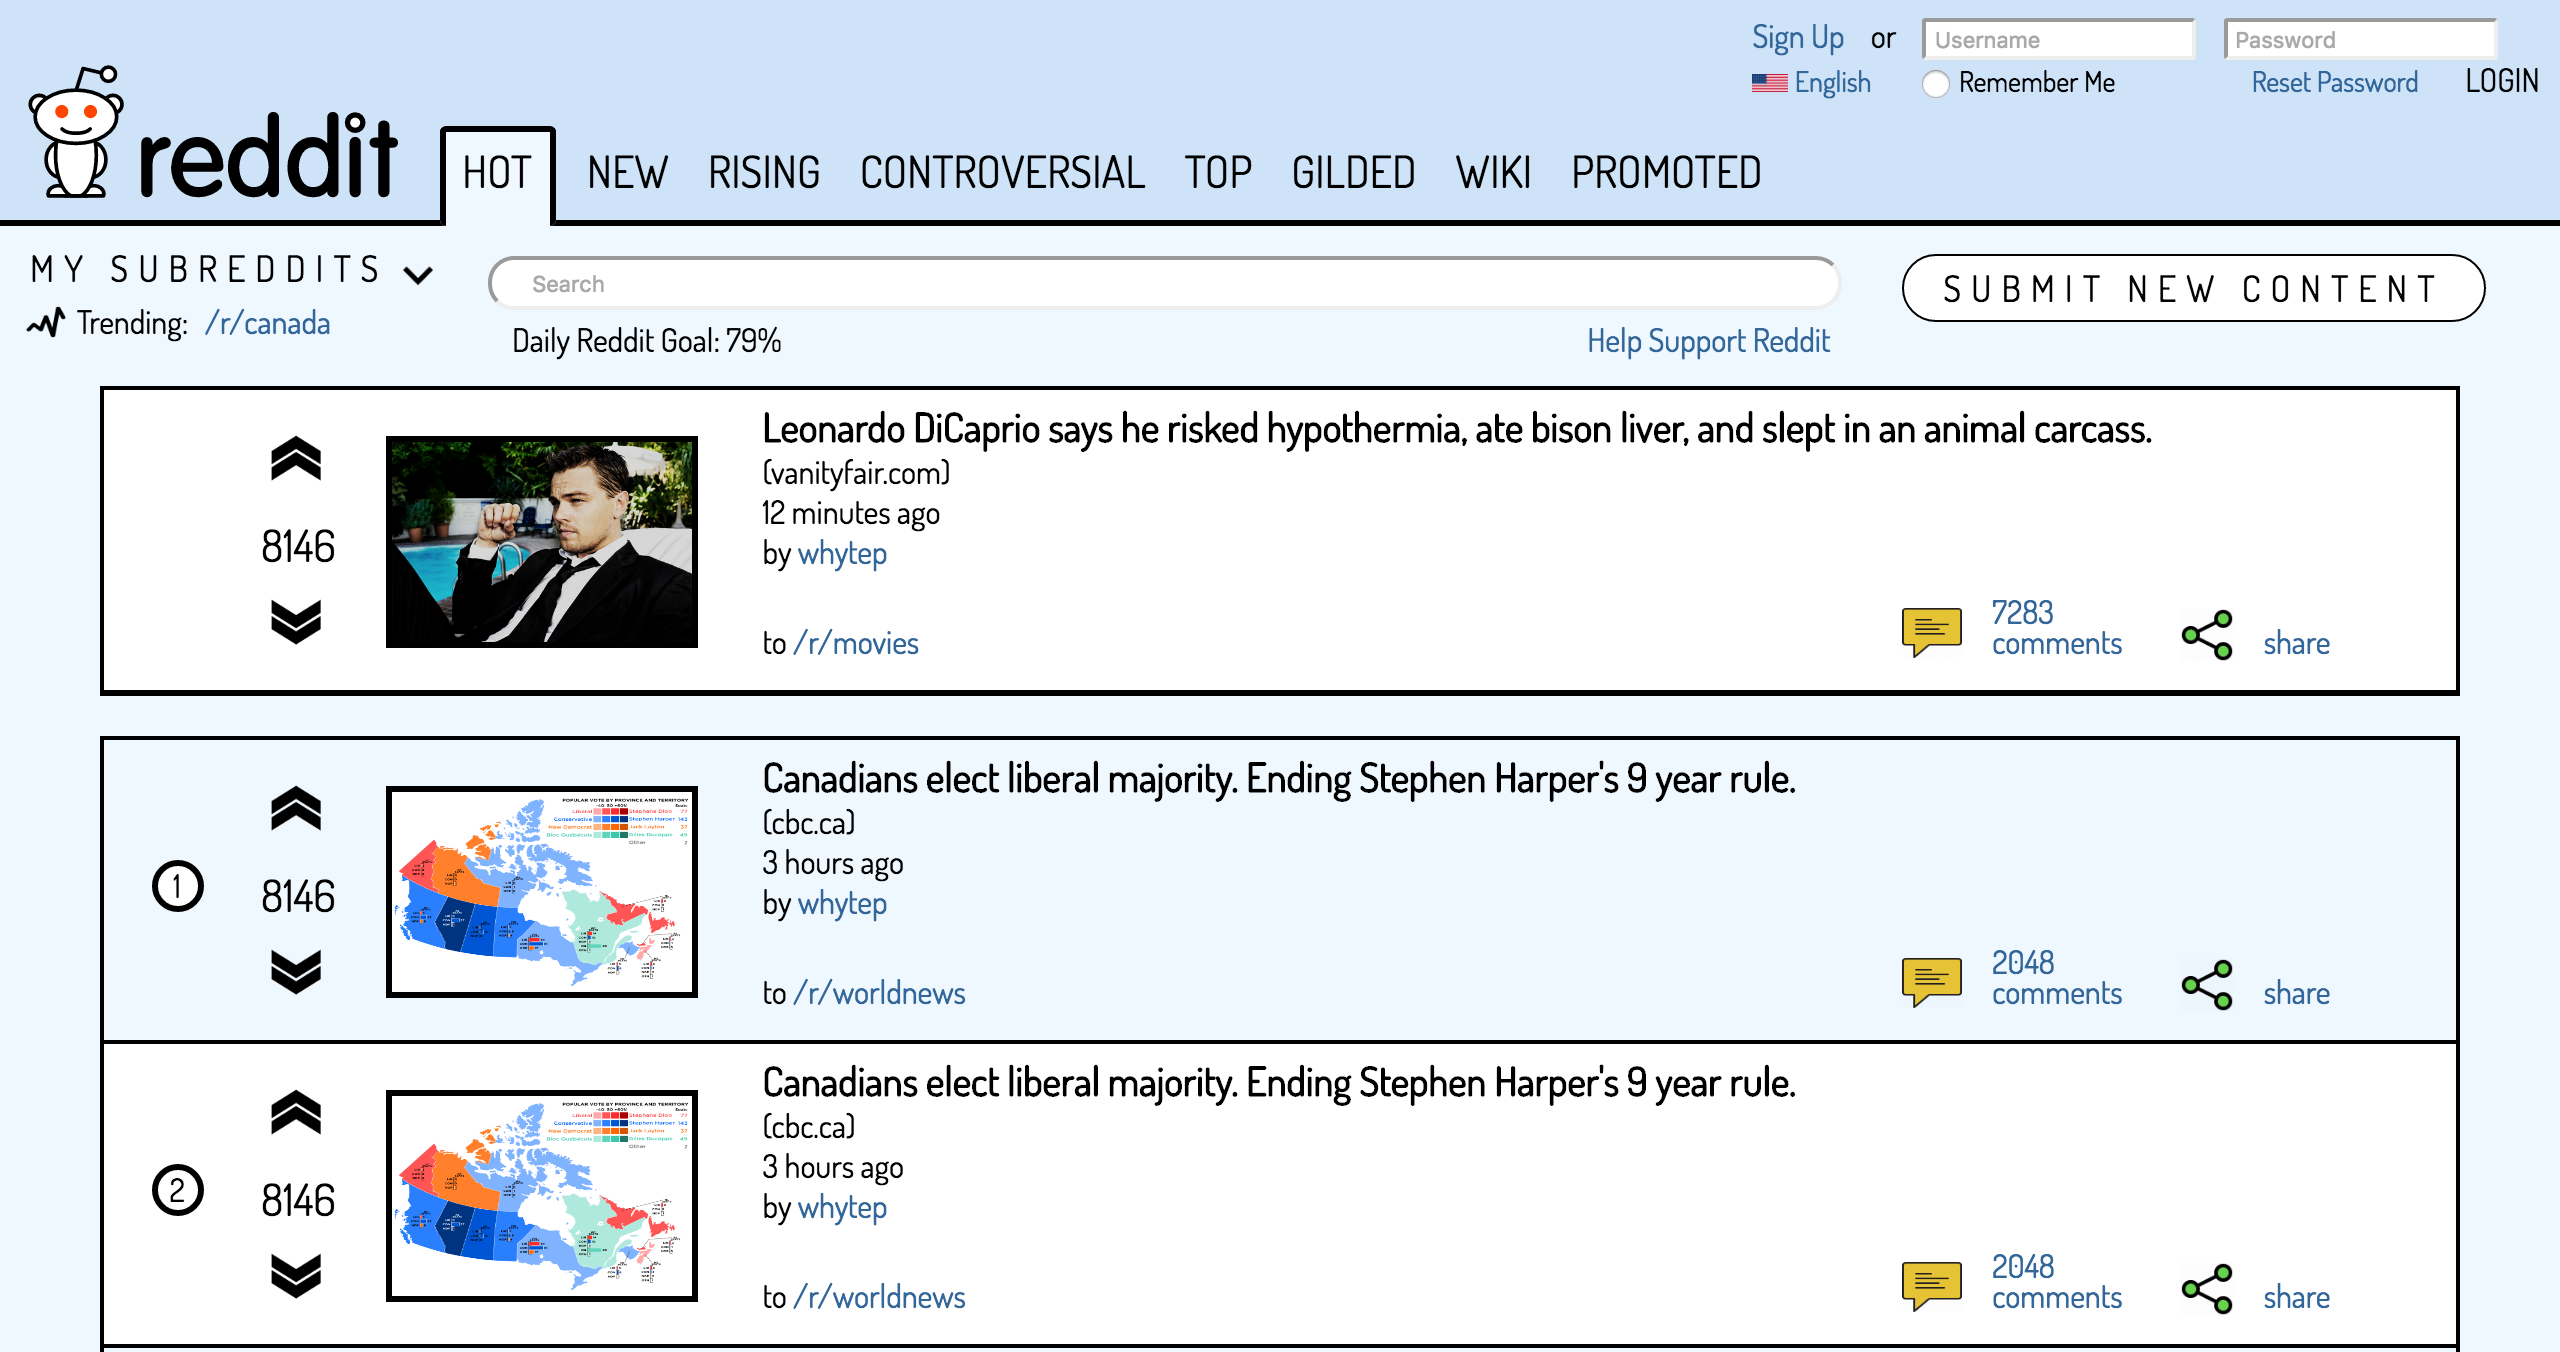Click share icon on DiCaprio post

coord(2207,635)
